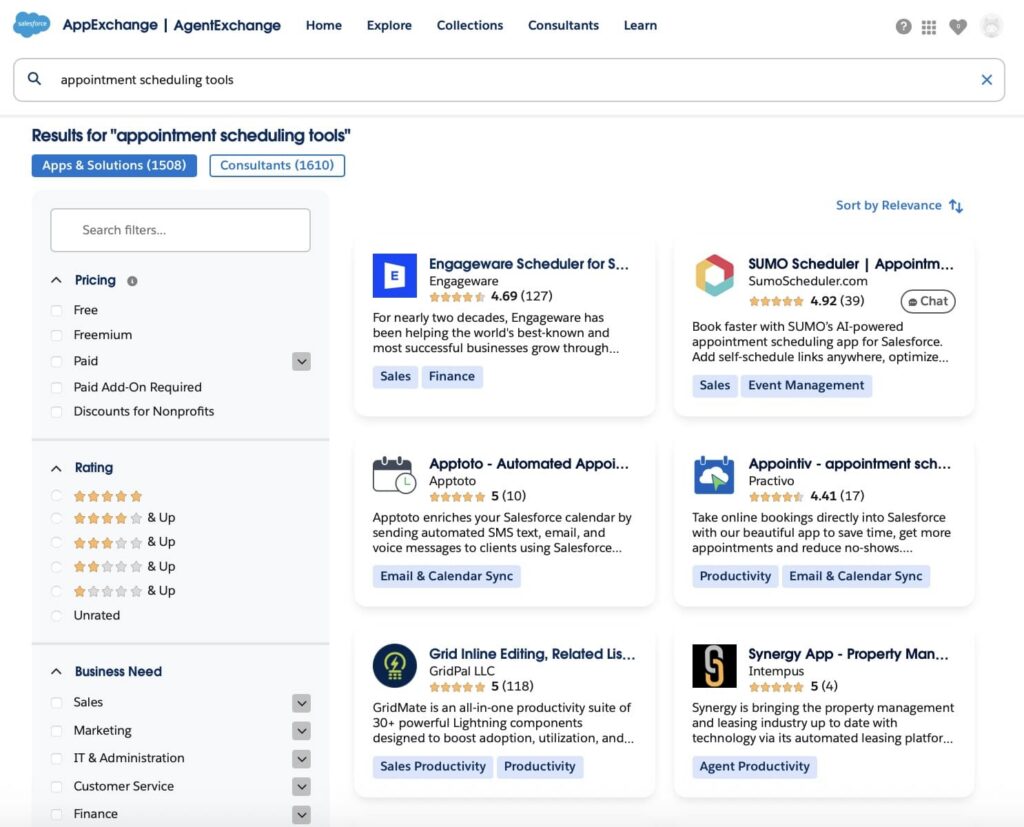Image resolution: width=1024 pixels, height=827 pixels.
Task: Click the Engageware Scheduler app logo
Action: coord(395,276)
